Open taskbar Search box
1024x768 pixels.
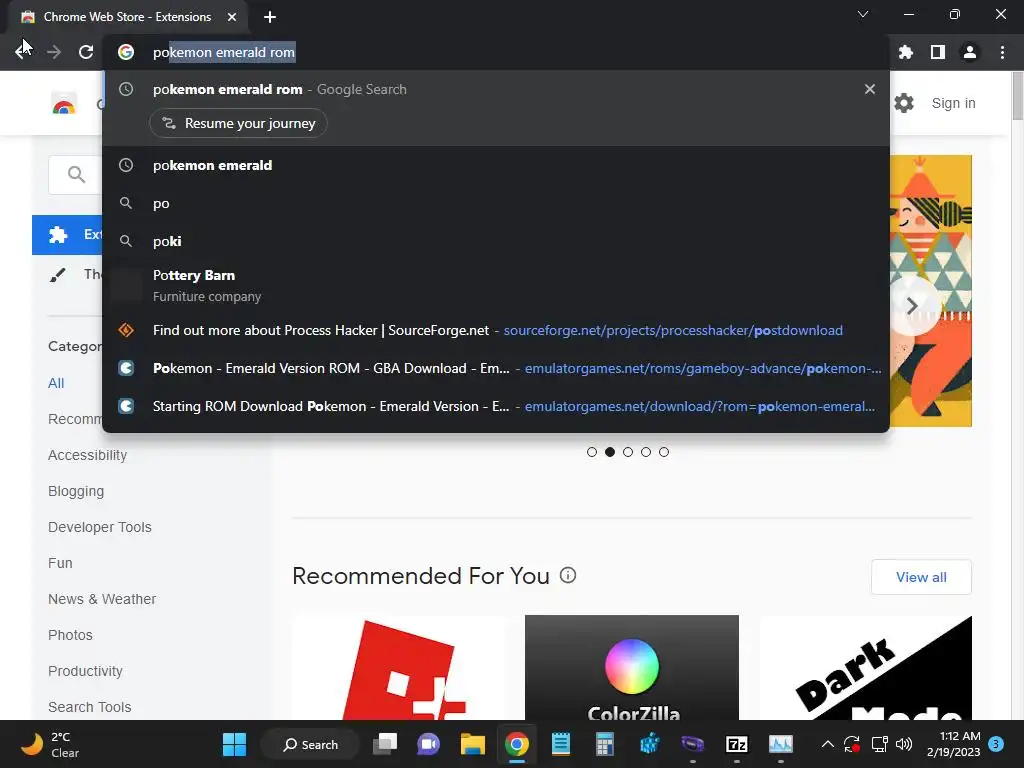pyautogui.click(x=311, y=744)
